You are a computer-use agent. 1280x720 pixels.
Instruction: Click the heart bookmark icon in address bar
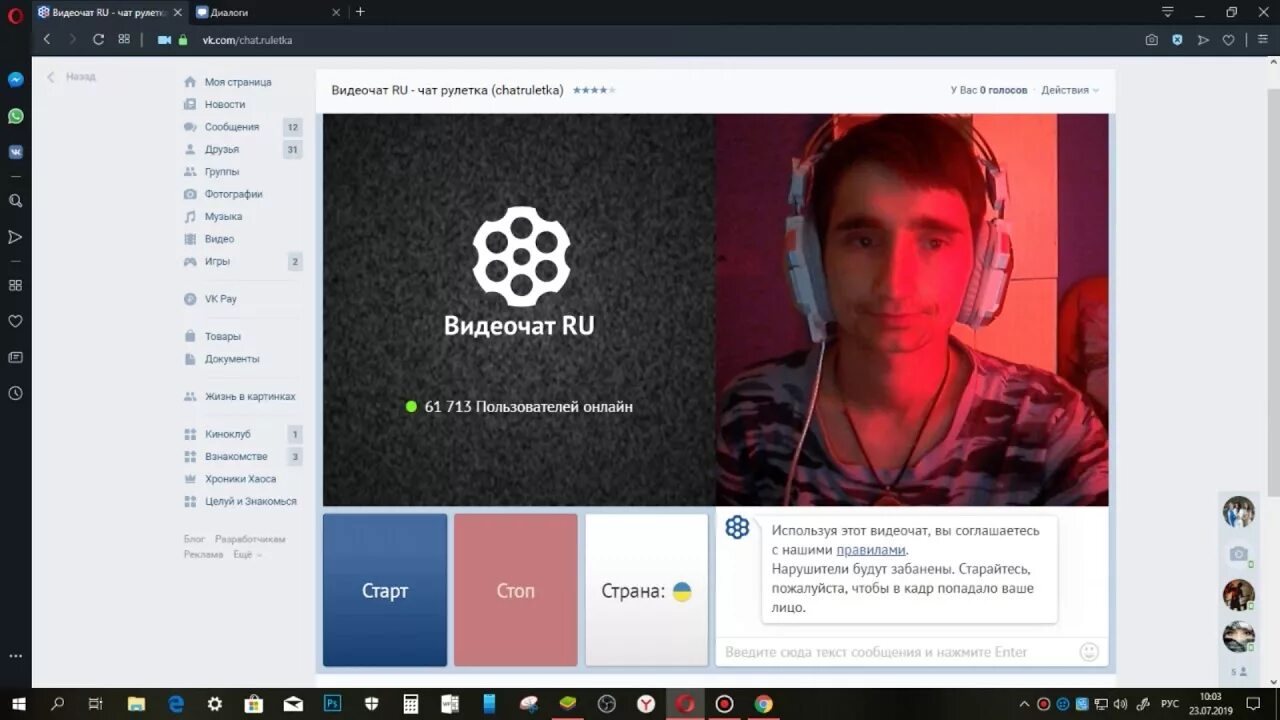(x=1228, y=40)
